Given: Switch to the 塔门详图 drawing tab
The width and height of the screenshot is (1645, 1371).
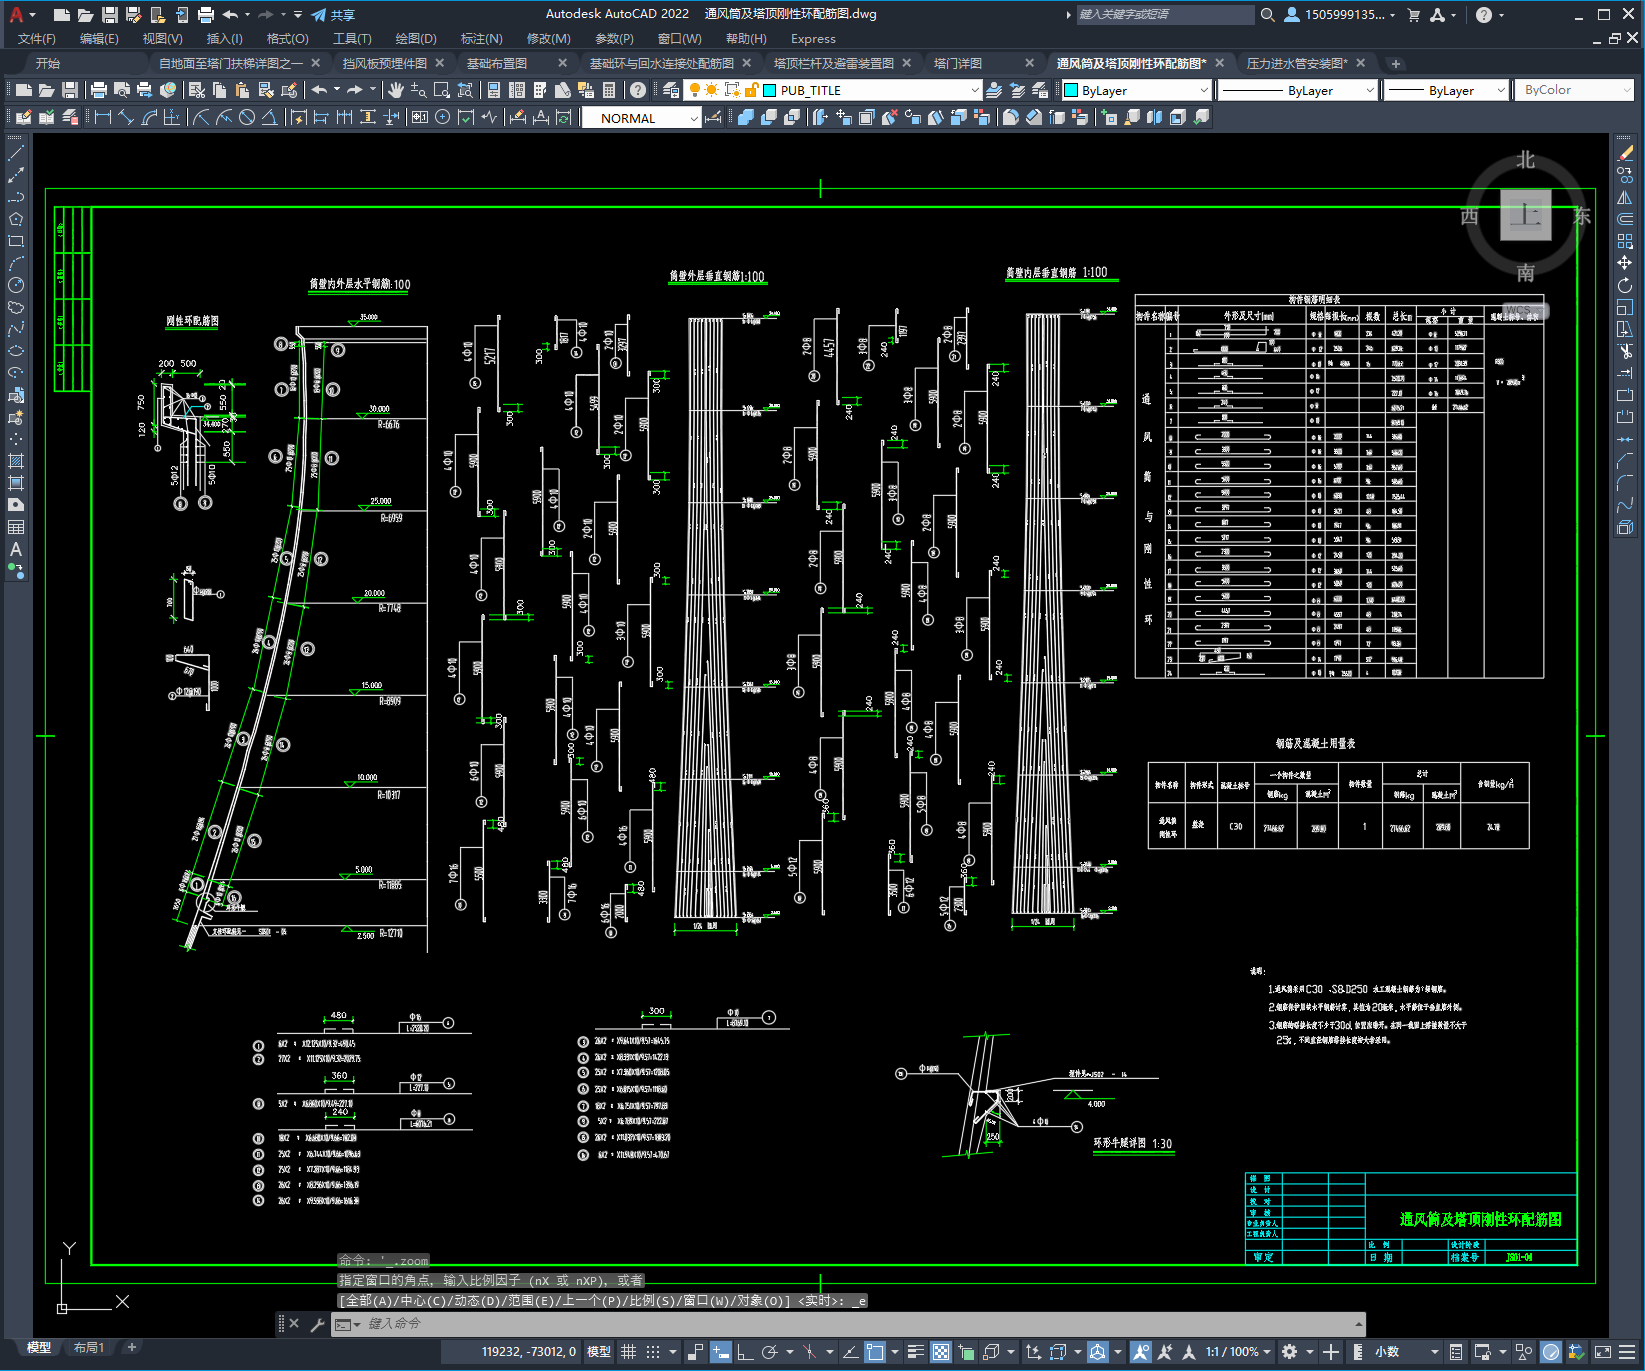Looking at the screenshot, I should 958,63.
